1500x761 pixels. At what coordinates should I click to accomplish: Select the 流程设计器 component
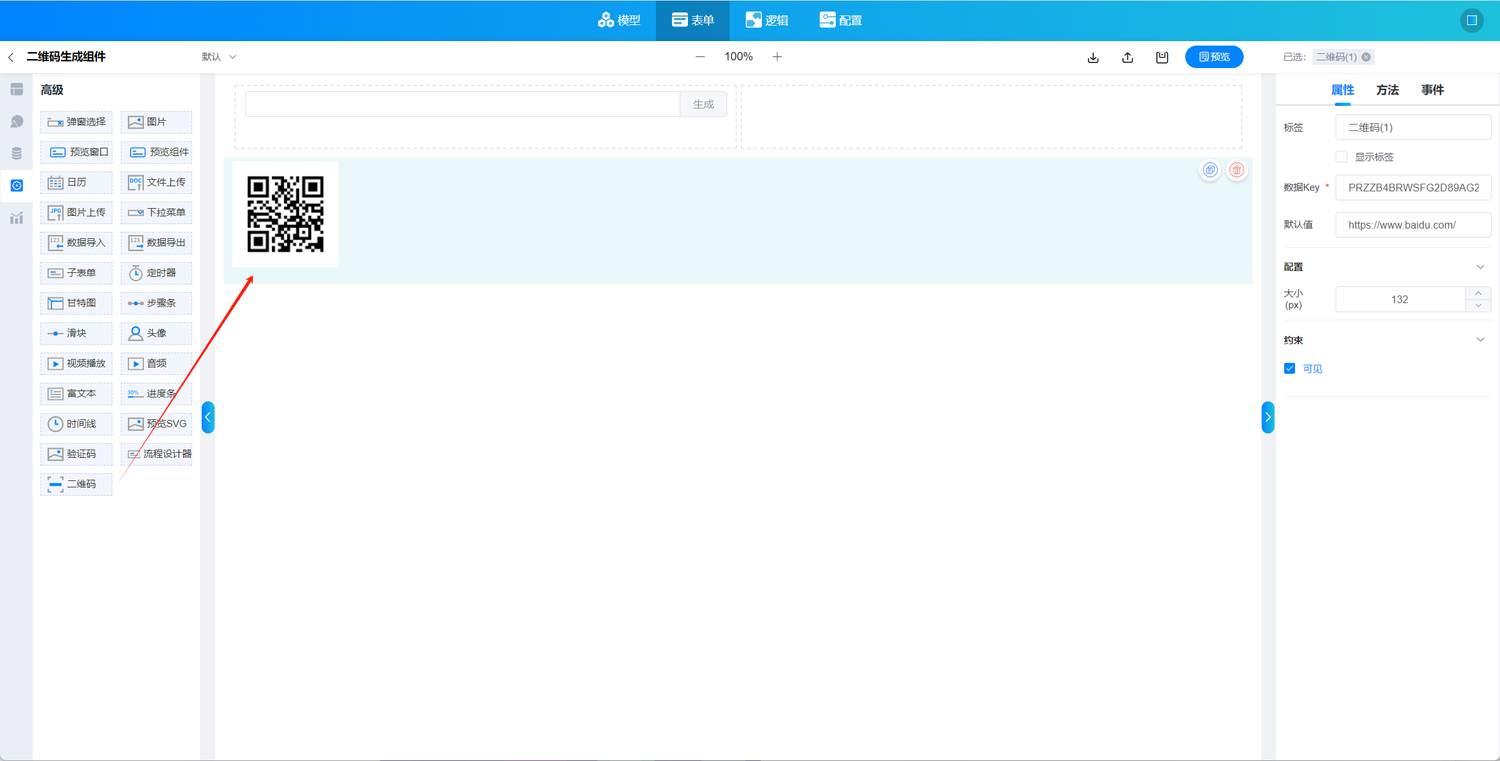click(x=156, y=454)
